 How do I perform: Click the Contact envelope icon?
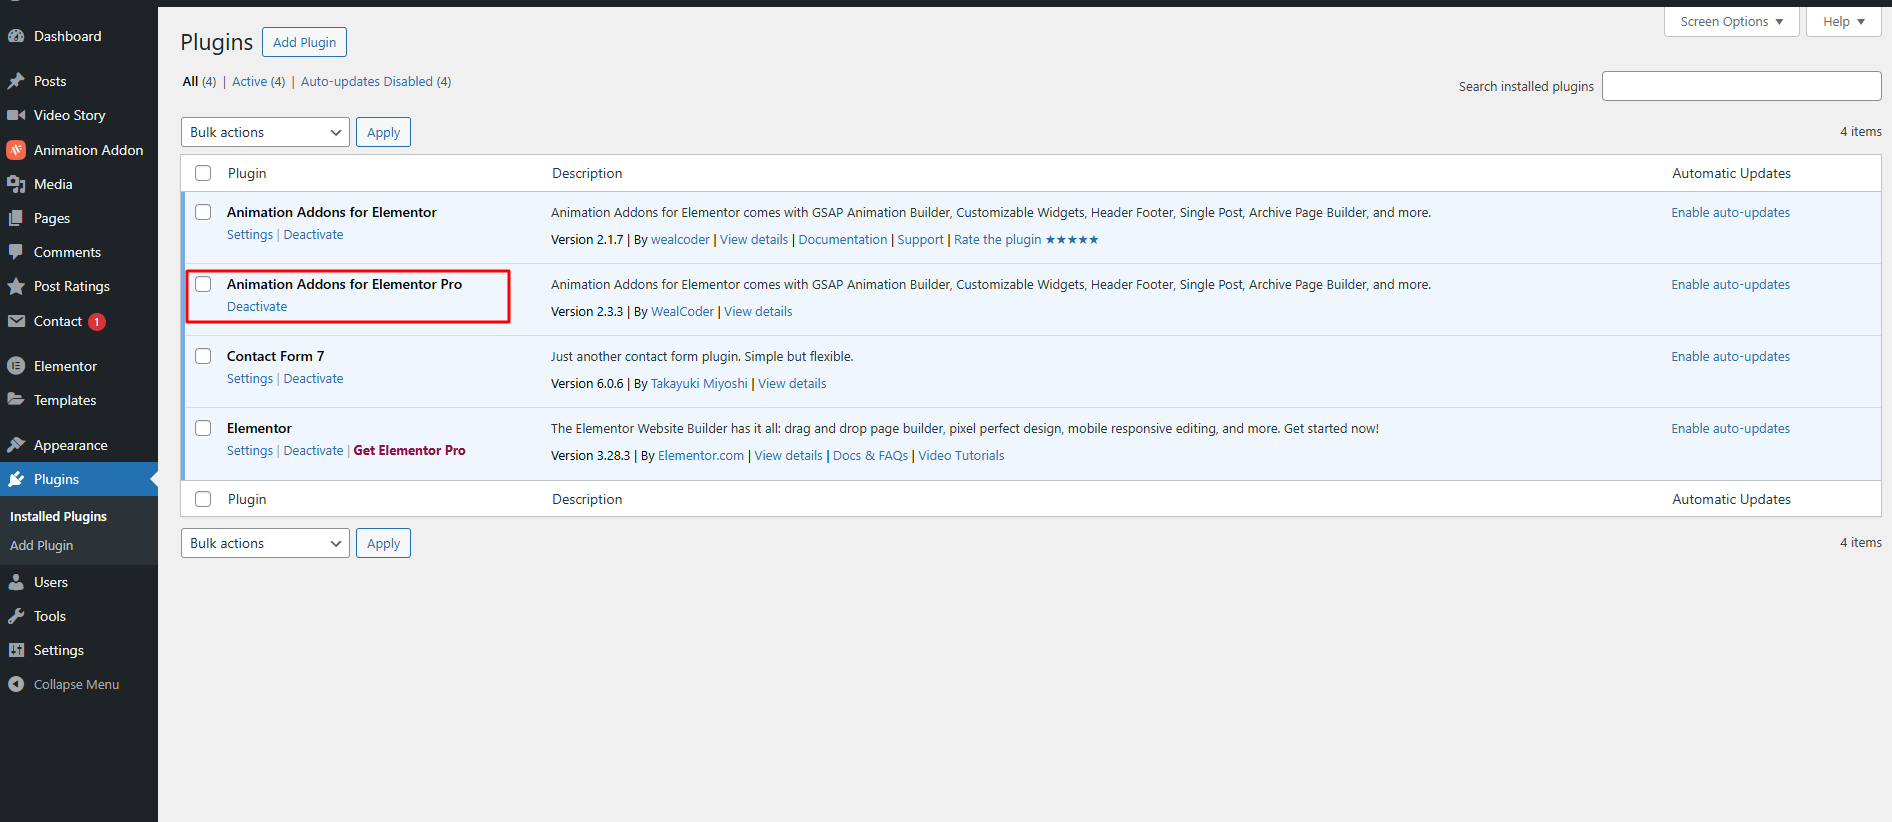(16, 321)
